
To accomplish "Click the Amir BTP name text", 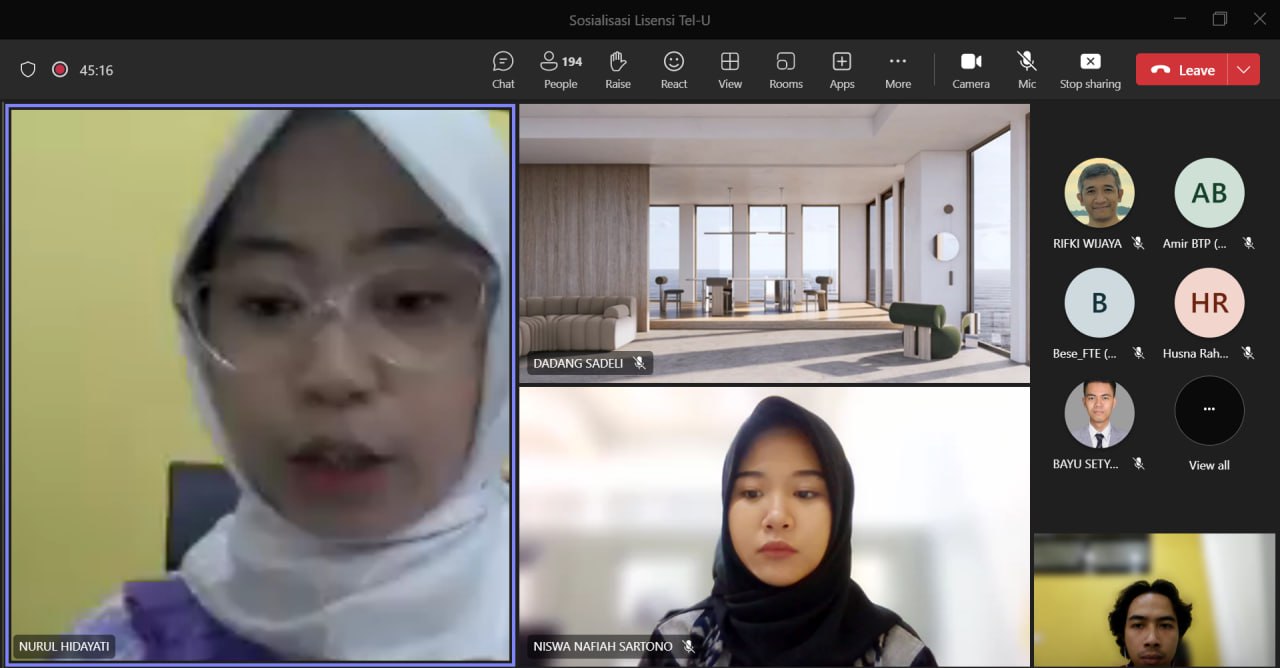I will [1194, 243].
